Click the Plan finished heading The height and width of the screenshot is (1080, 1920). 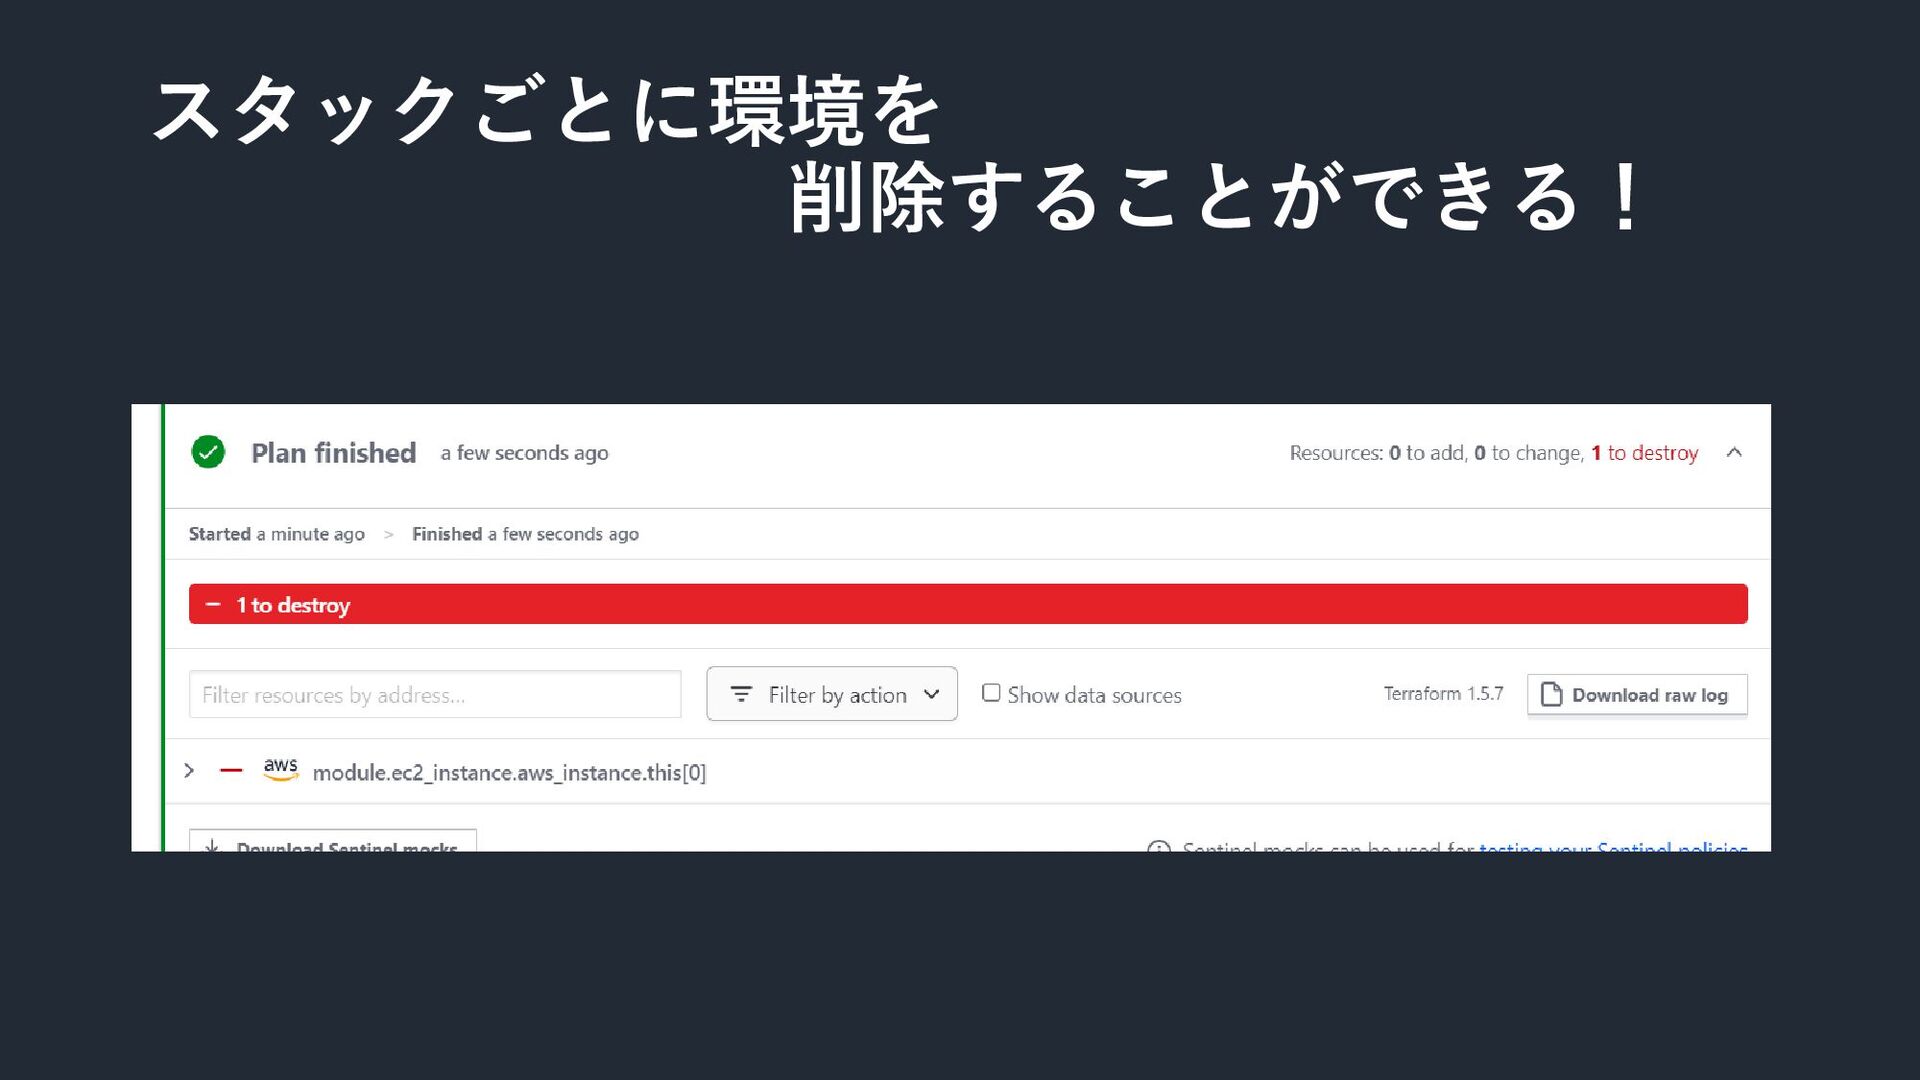pyautogui.click(x=333, y=453)
